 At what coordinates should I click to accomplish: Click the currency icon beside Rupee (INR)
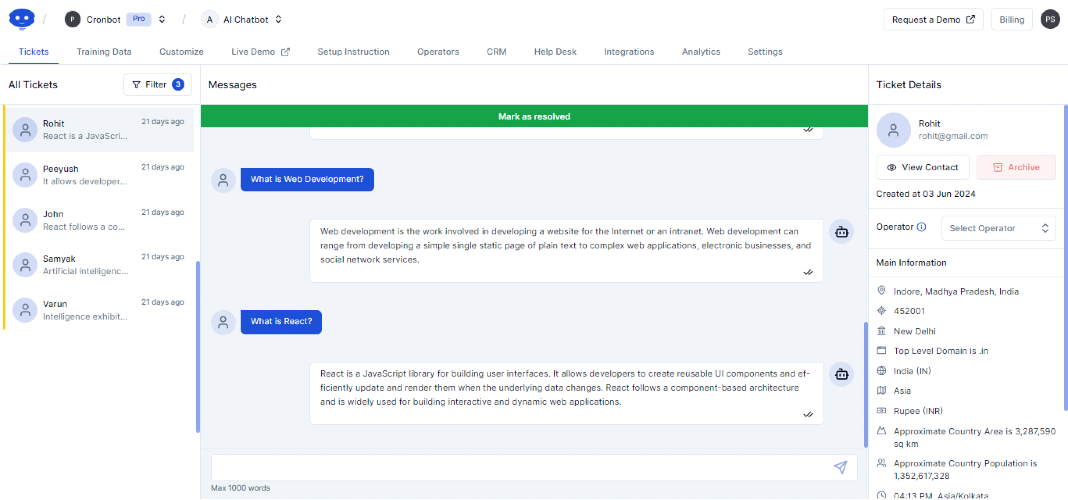[881, 411]
